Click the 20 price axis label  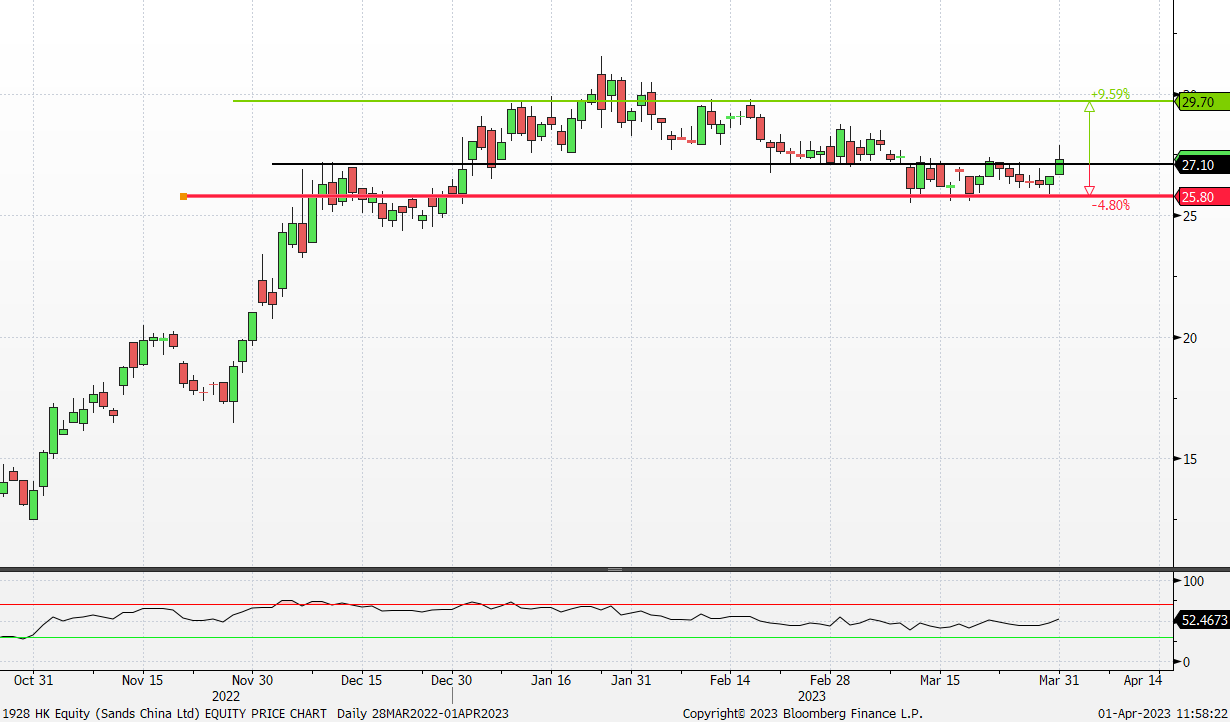tap(1190, 337)
